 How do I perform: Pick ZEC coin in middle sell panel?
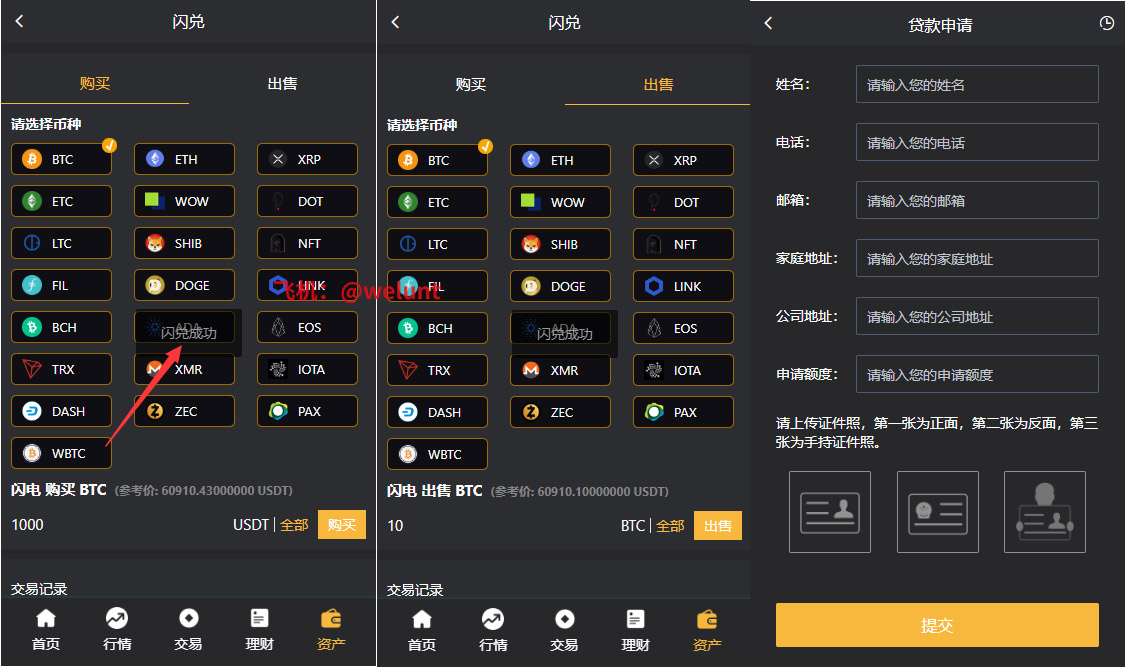click(x=560, y=412)
